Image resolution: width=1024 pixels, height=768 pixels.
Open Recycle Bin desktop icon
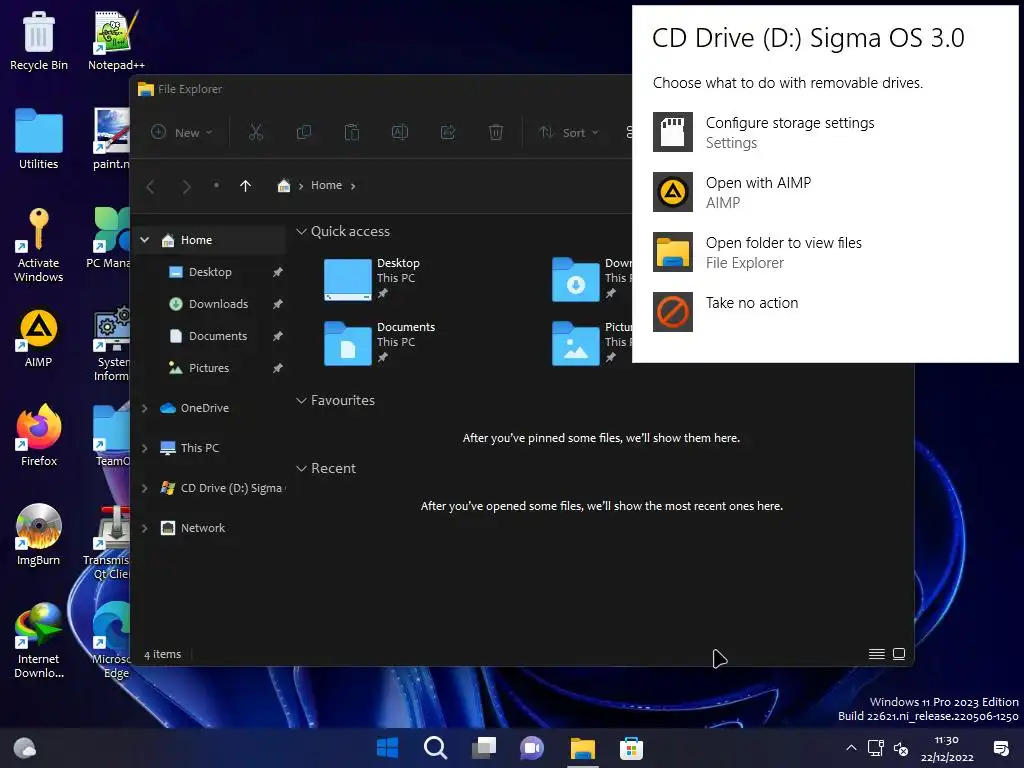click(x=39, y=40)
